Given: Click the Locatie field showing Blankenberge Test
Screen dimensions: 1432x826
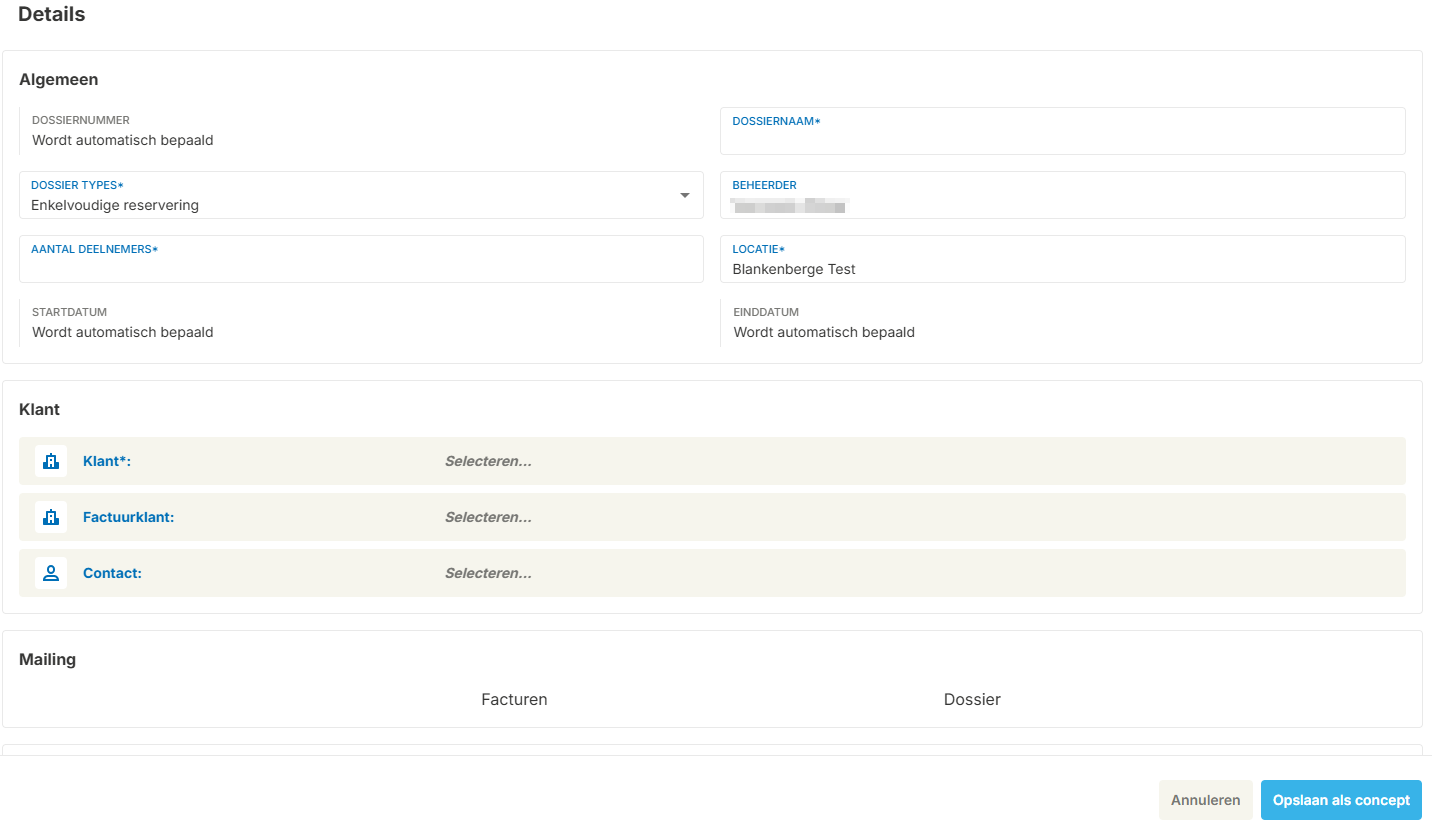Looking at the screenshot, I should (1063, 259).
